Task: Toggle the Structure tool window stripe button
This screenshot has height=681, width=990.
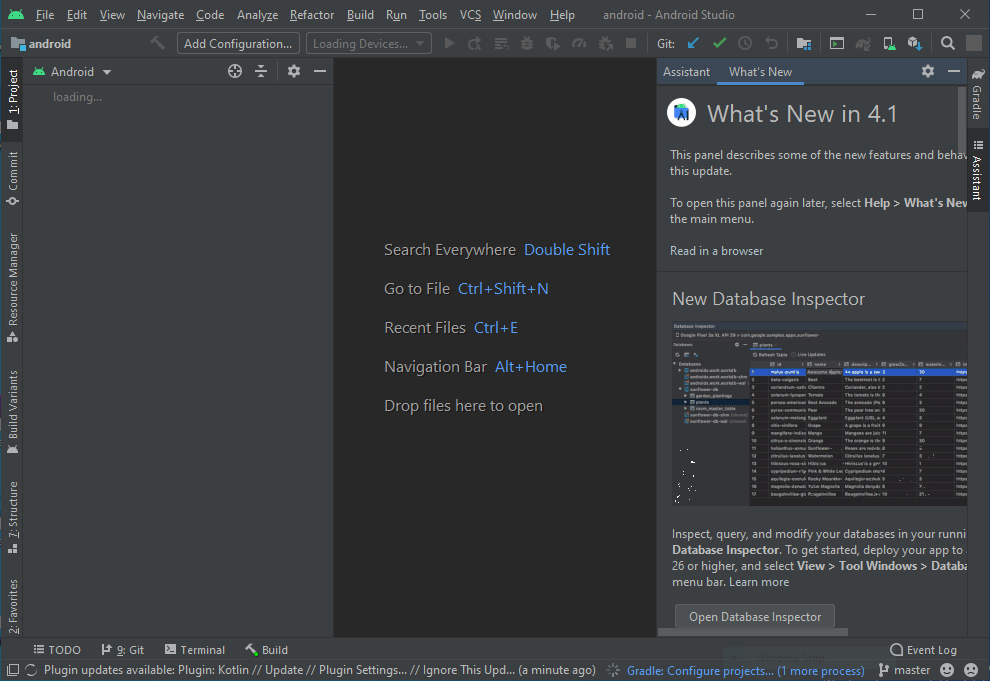Action: click(x=13, y=518)
